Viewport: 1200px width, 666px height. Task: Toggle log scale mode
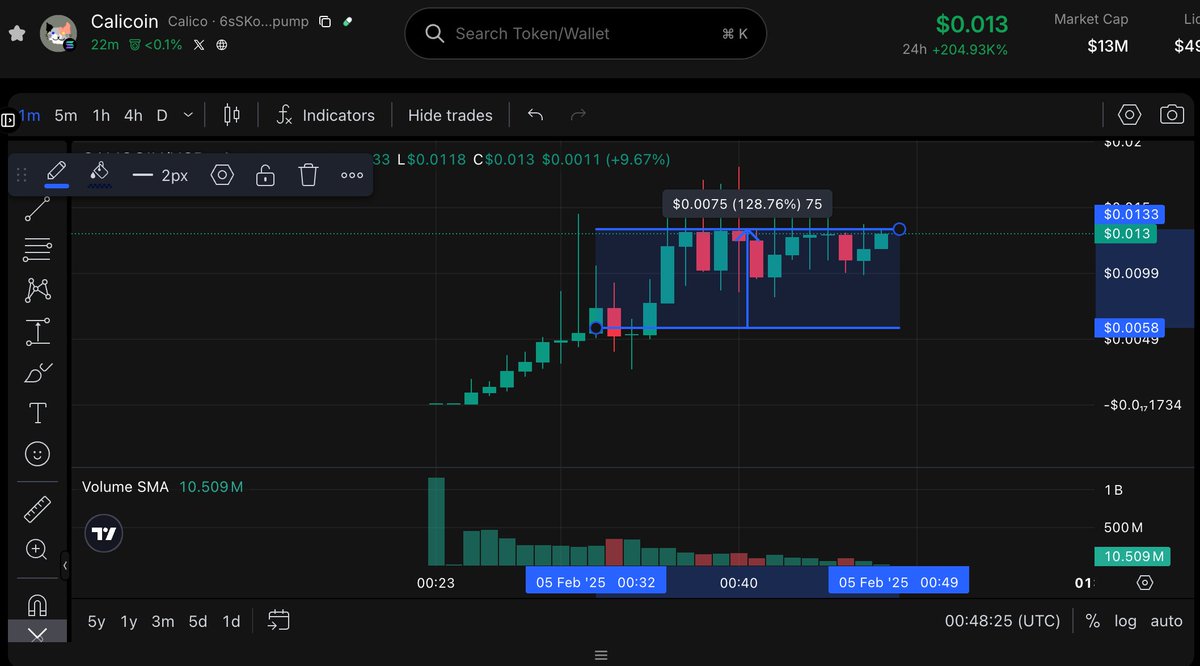(x=1125, y=621)
